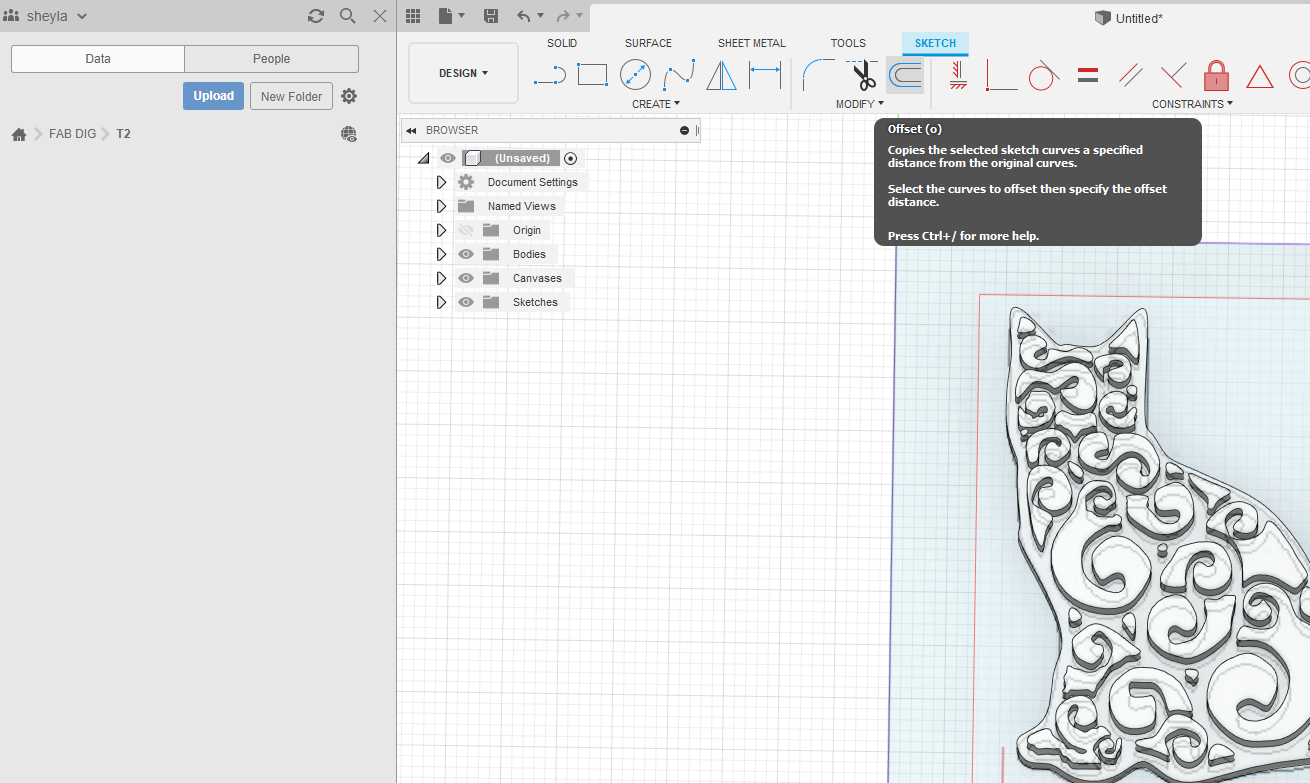Expand the Canvases node
Viewport: 1310px width, 783px height.
click(441, 278)
